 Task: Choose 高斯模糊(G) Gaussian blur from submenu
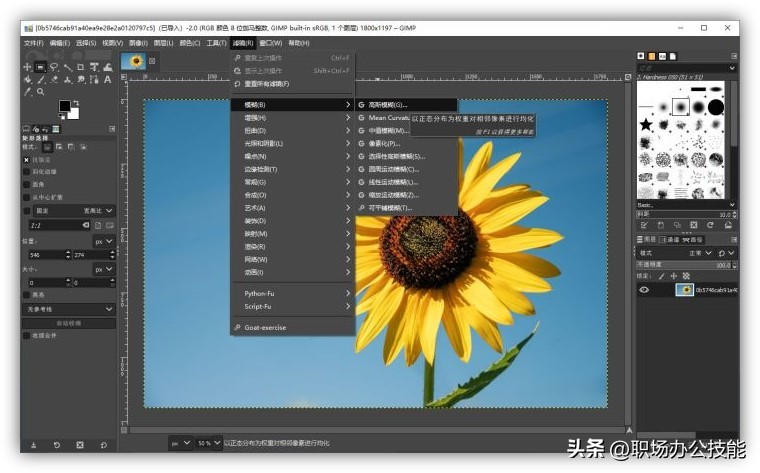point(390,104)
